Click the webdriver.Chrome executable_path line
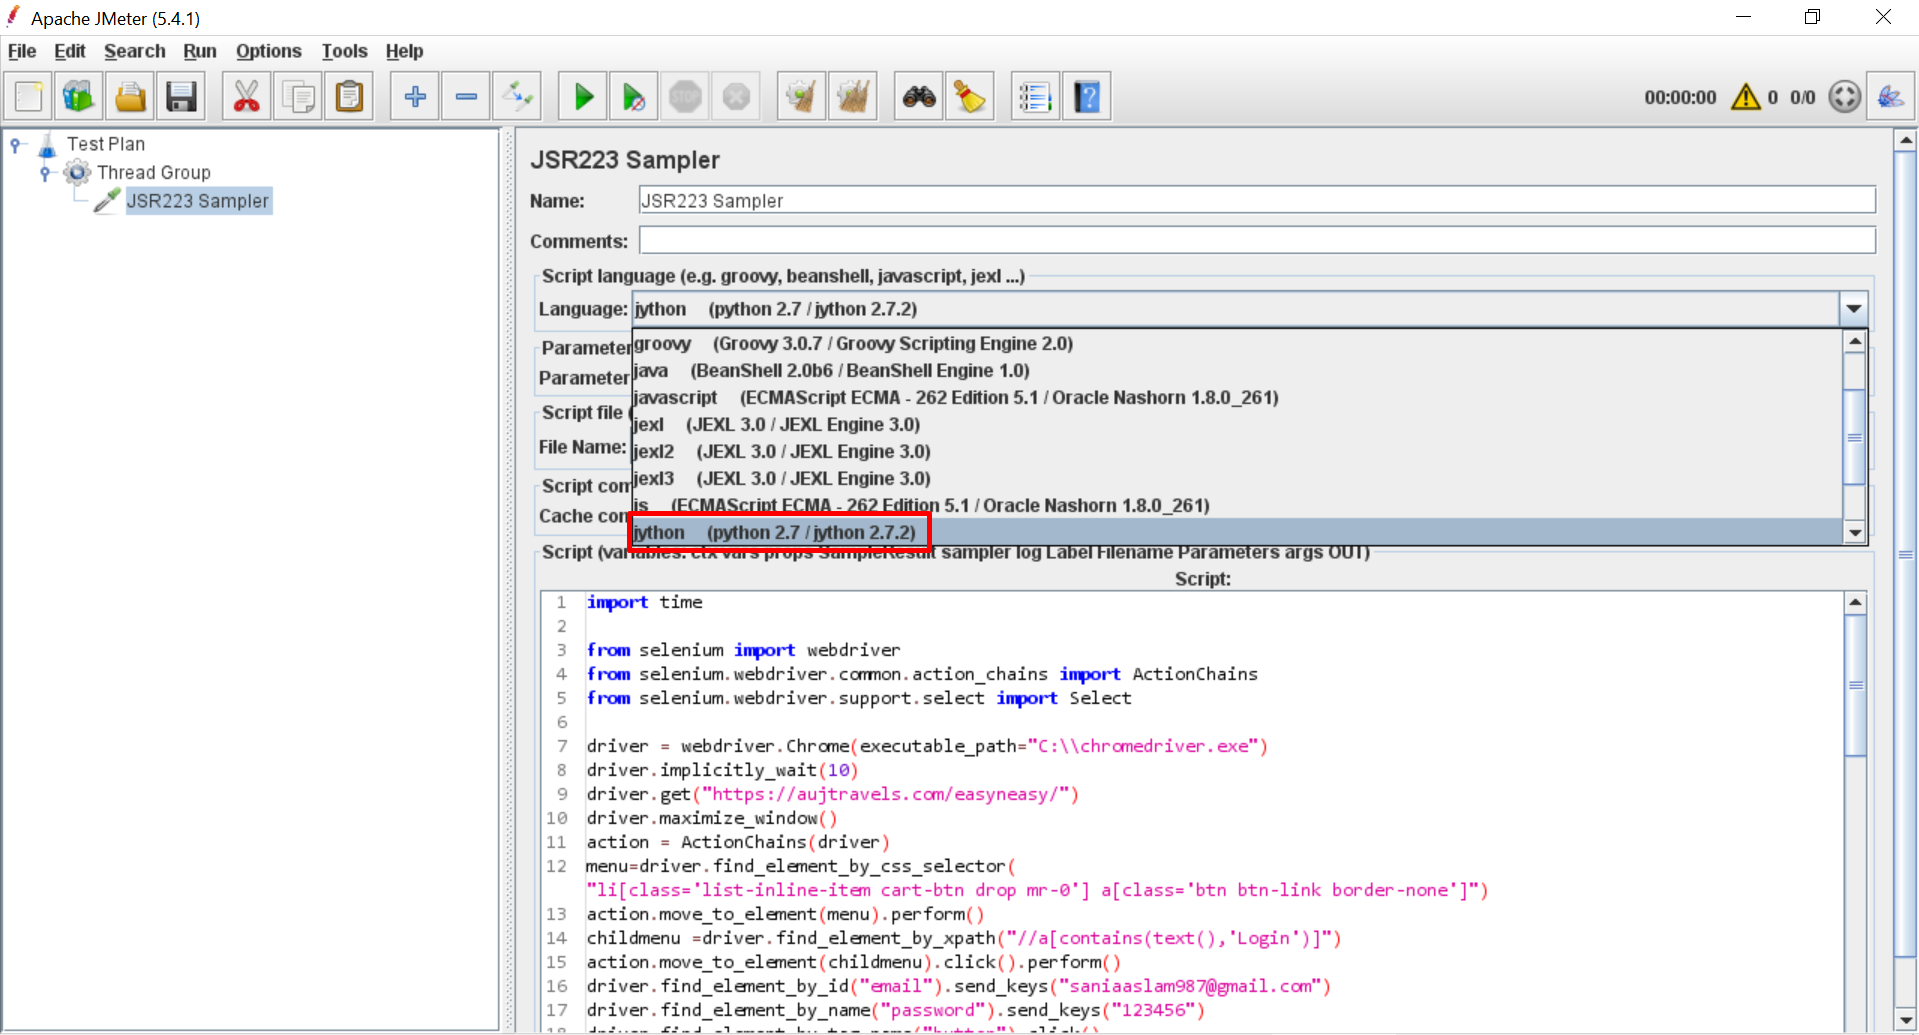The image size is (1919, 1035). click(926, 746)
